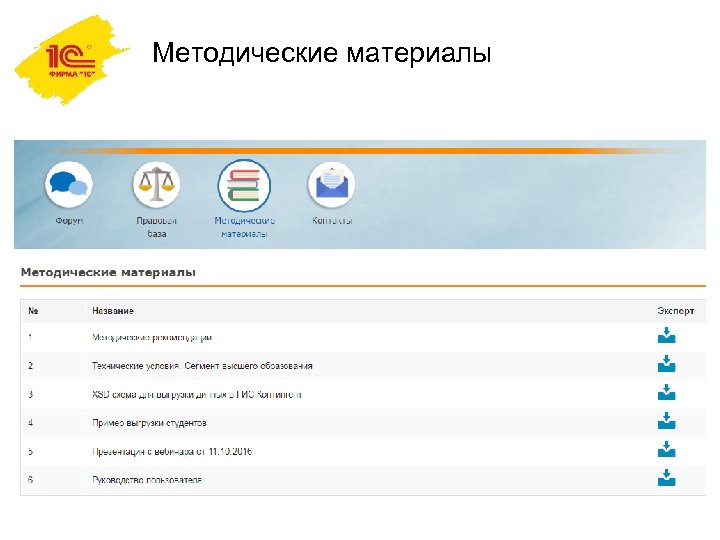Open the Форум chat bubbles icon
The image size is (720, 540).
69,185
